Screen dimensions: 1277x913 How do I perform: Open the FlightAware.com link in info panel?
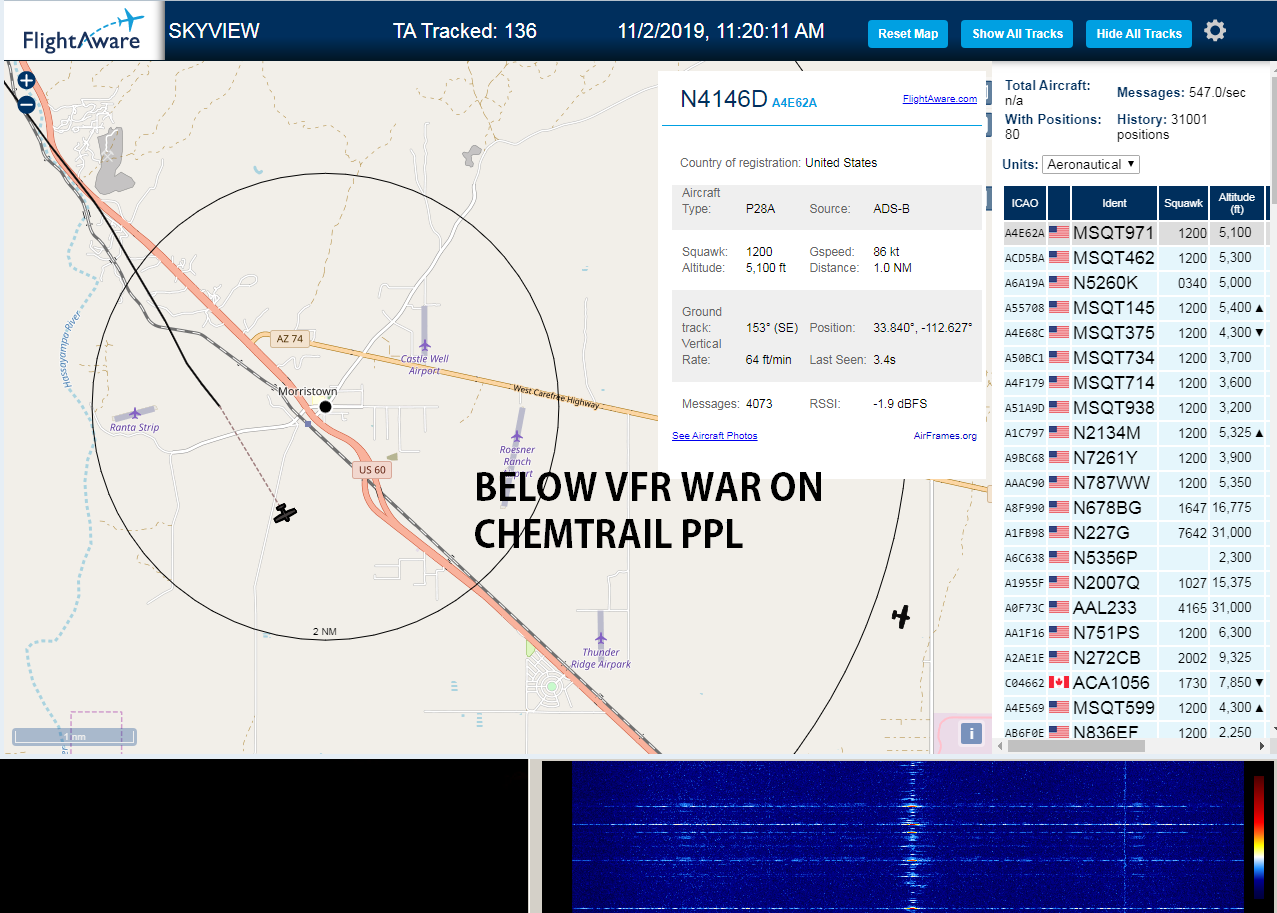coord(939,99)
